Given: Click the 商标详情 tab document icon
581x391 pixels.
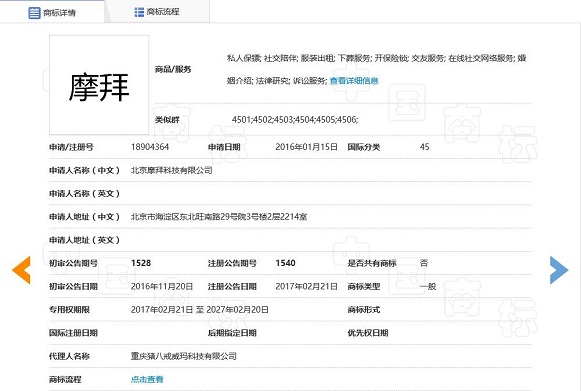Looking at the screenshot, I should 34,13.
